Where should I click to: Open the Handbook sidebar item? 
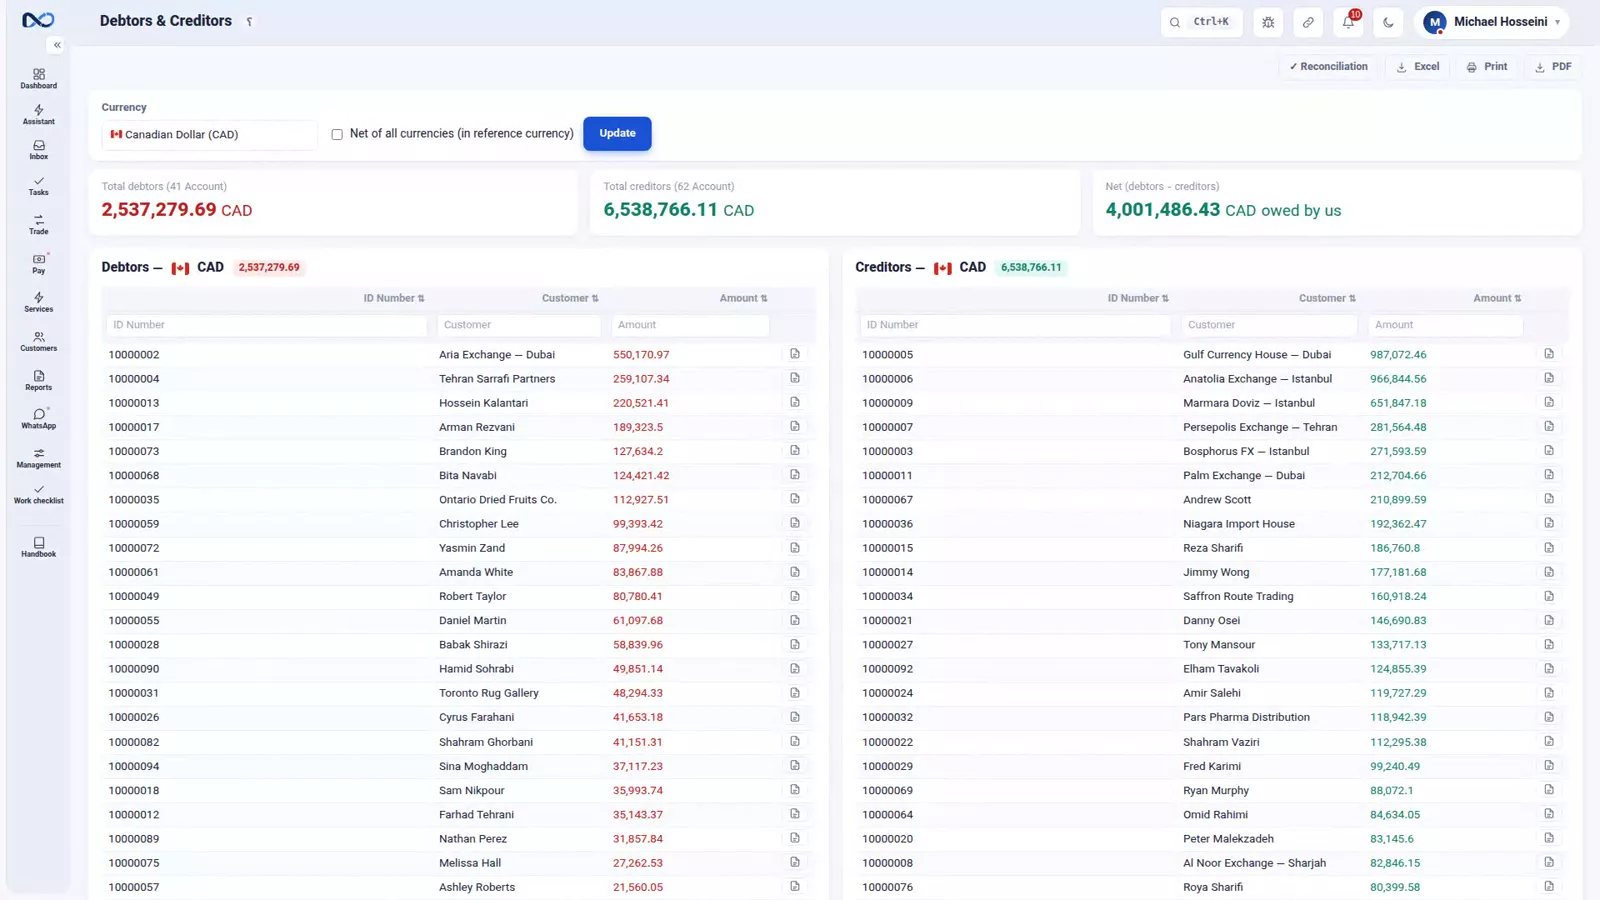point(39,547)
